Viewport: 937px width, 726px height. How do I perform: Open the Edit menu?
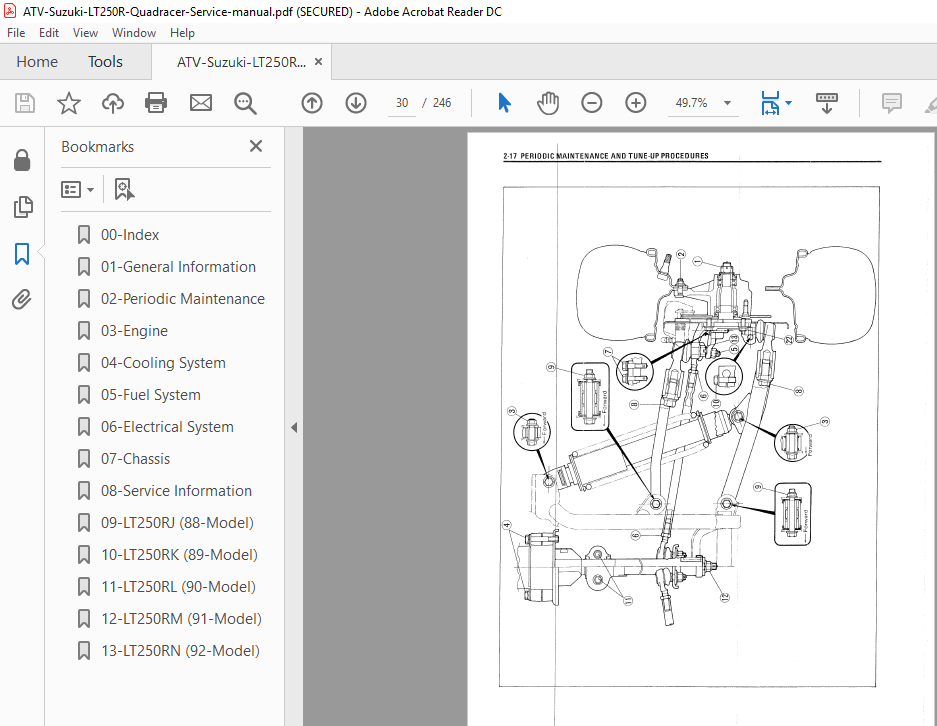[49, 33]
